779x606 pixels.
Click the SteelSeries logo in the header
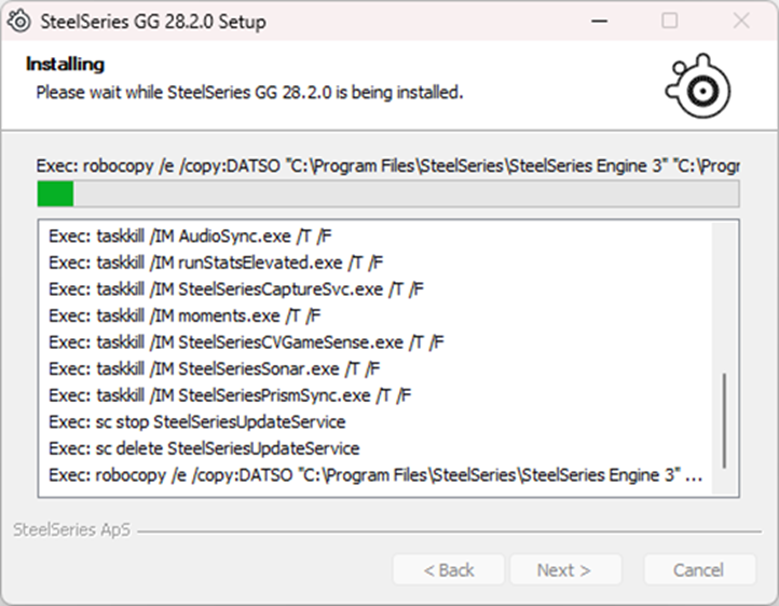(702, 85)
